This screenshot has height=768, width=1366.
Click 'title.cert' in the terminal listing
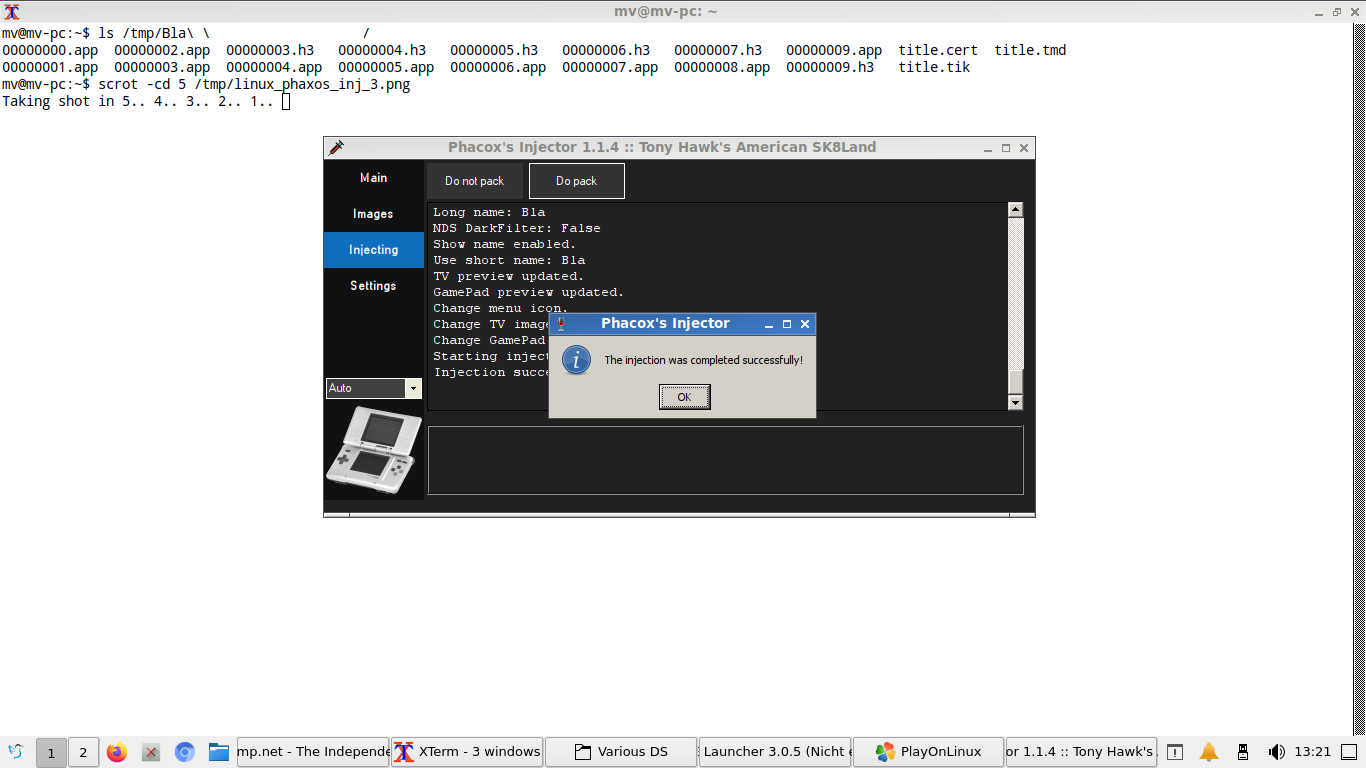[938, 50]
